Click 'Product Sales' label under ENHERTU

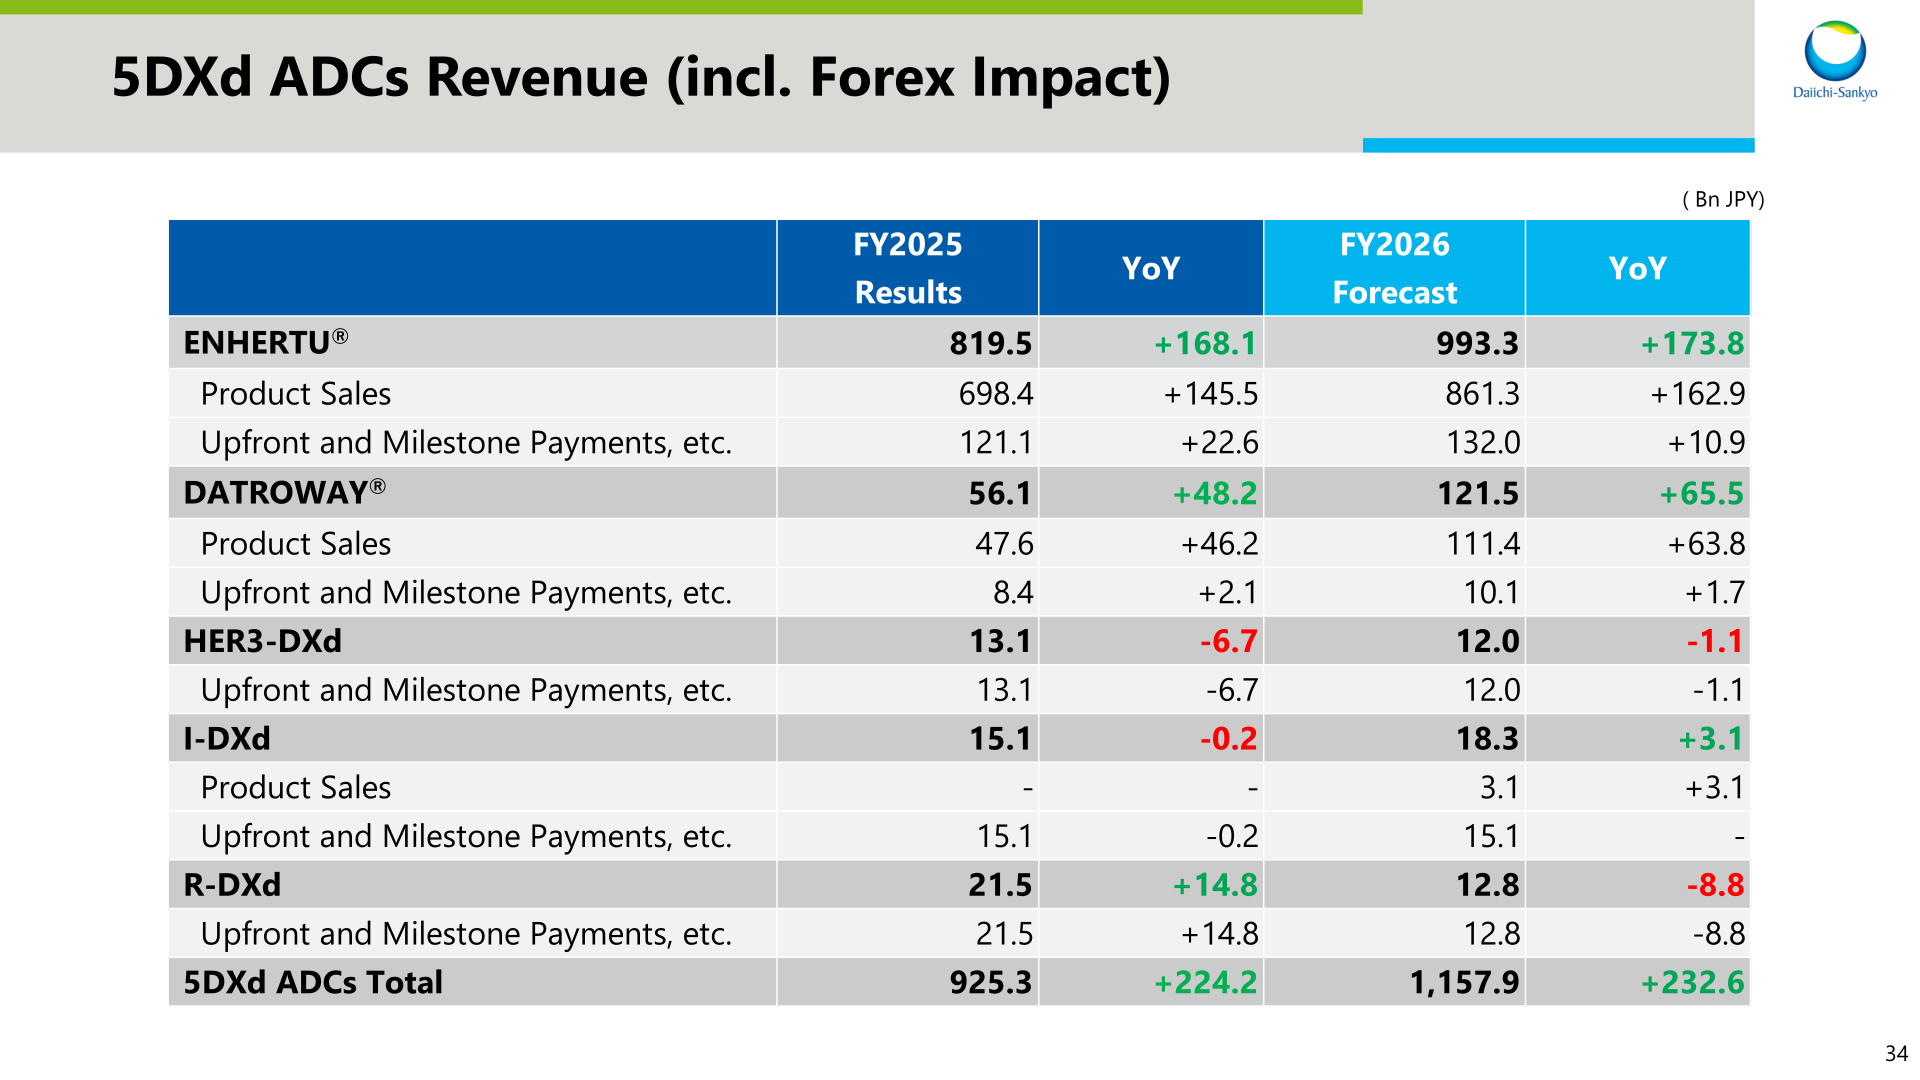click(296, 393)
